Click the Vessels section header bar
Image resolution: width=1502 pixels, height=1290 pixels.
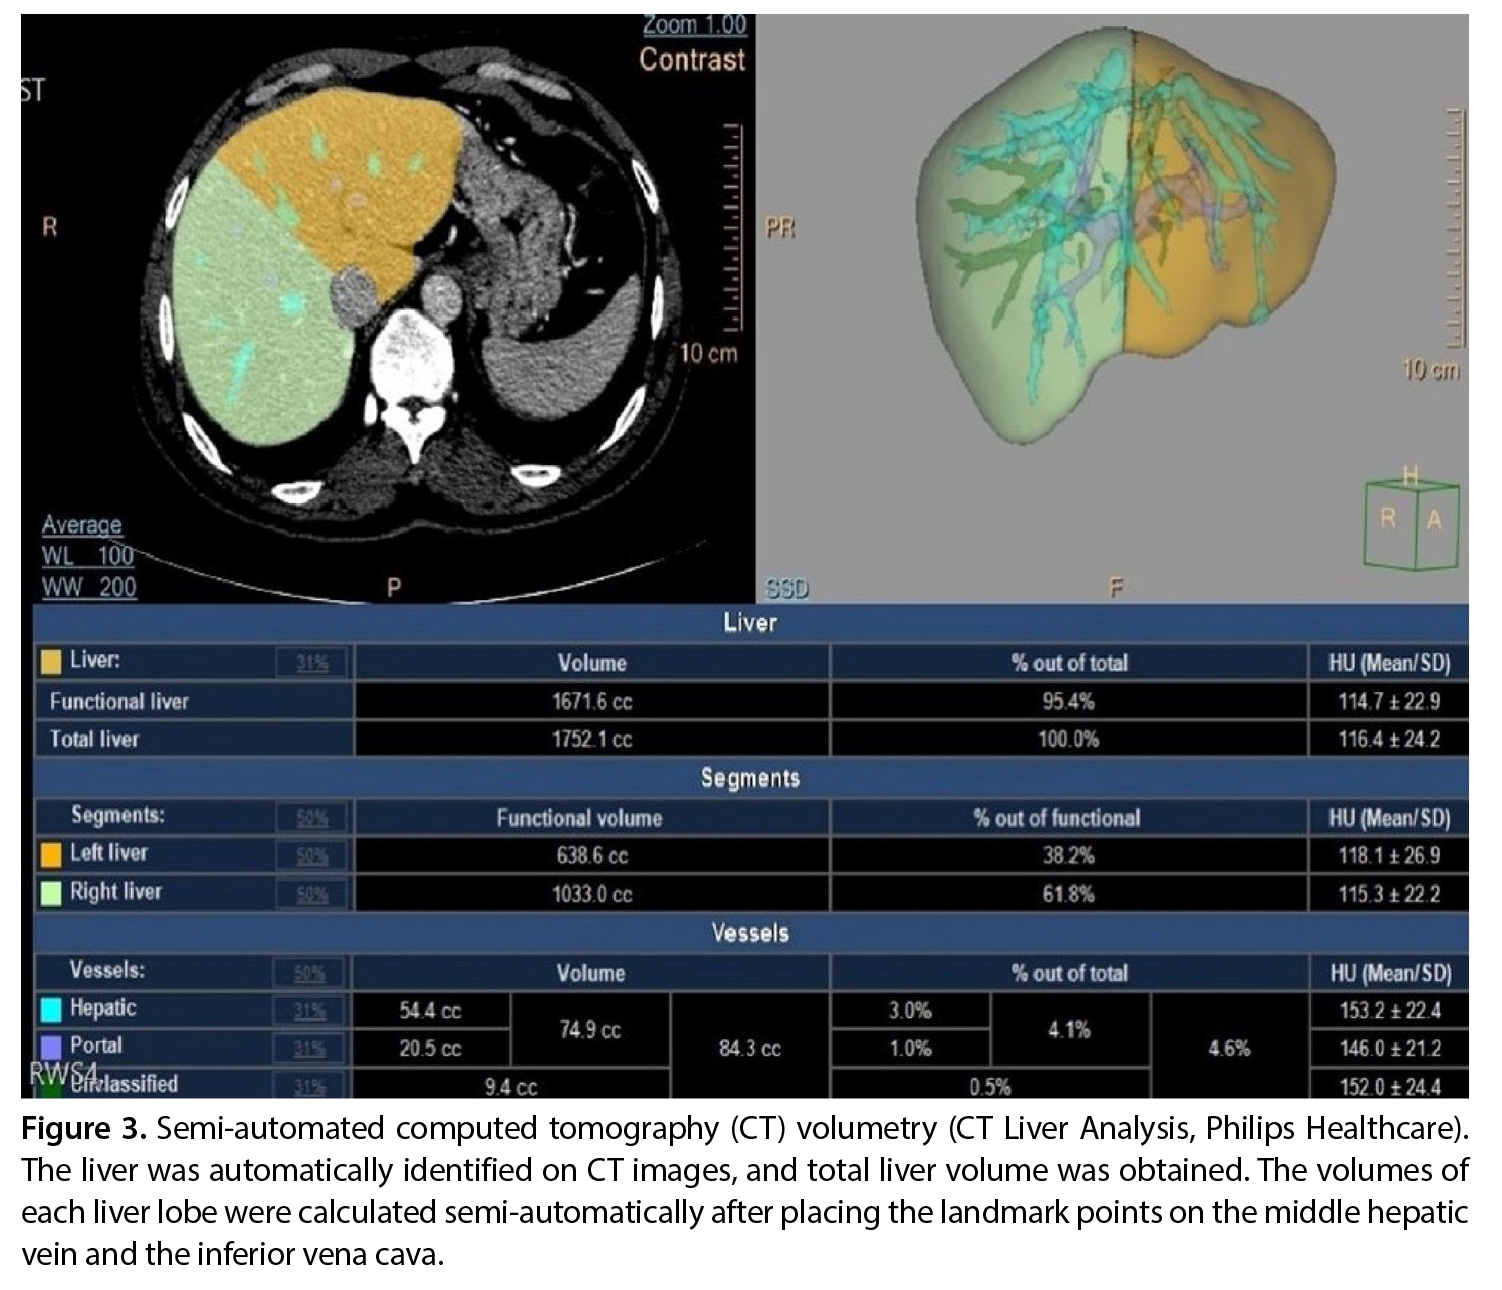[x=751, y=933]
